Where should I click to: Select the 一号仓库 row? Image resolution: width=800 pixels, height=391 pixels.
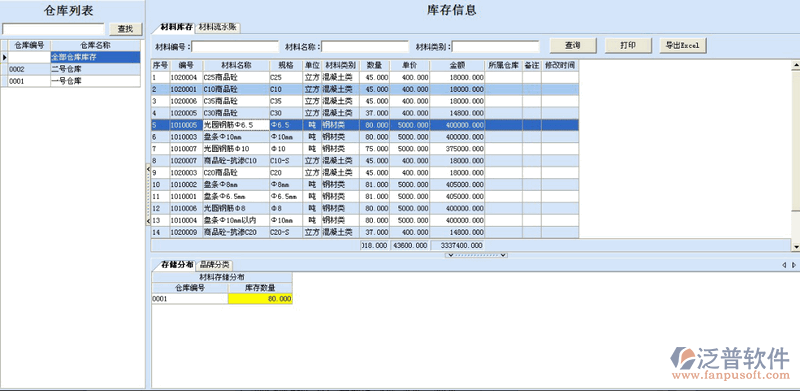(71, 81)
